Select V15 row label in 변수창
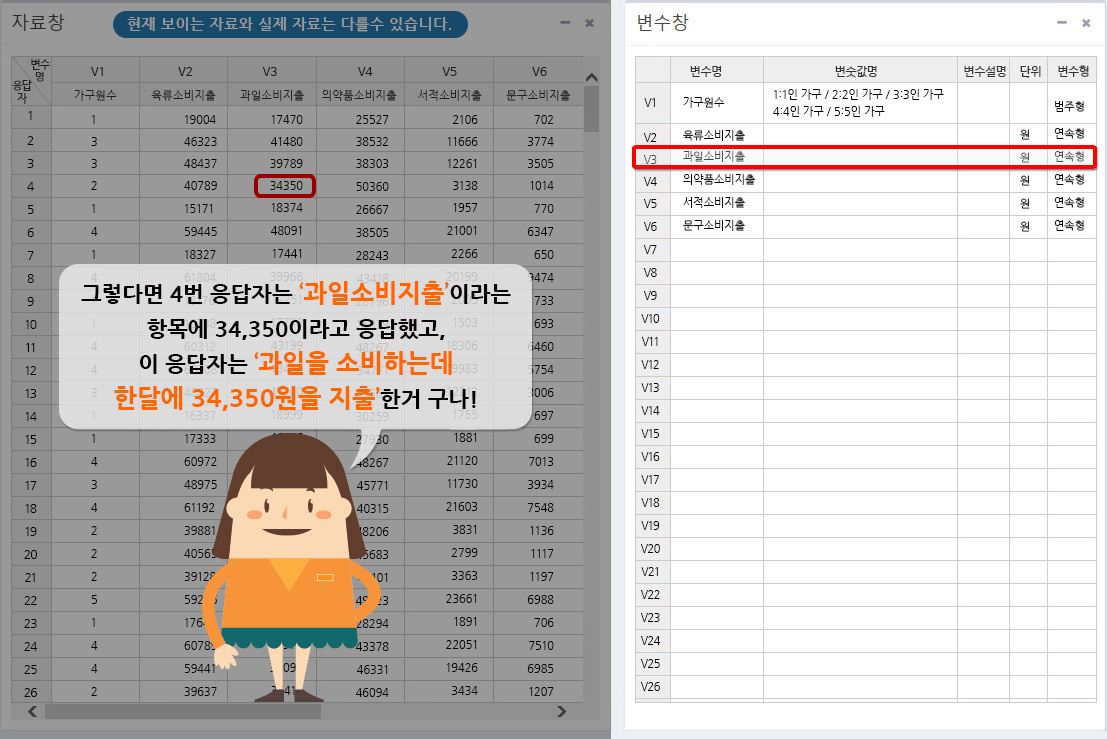The image size is (1107, 739). [x=650, y=433]
